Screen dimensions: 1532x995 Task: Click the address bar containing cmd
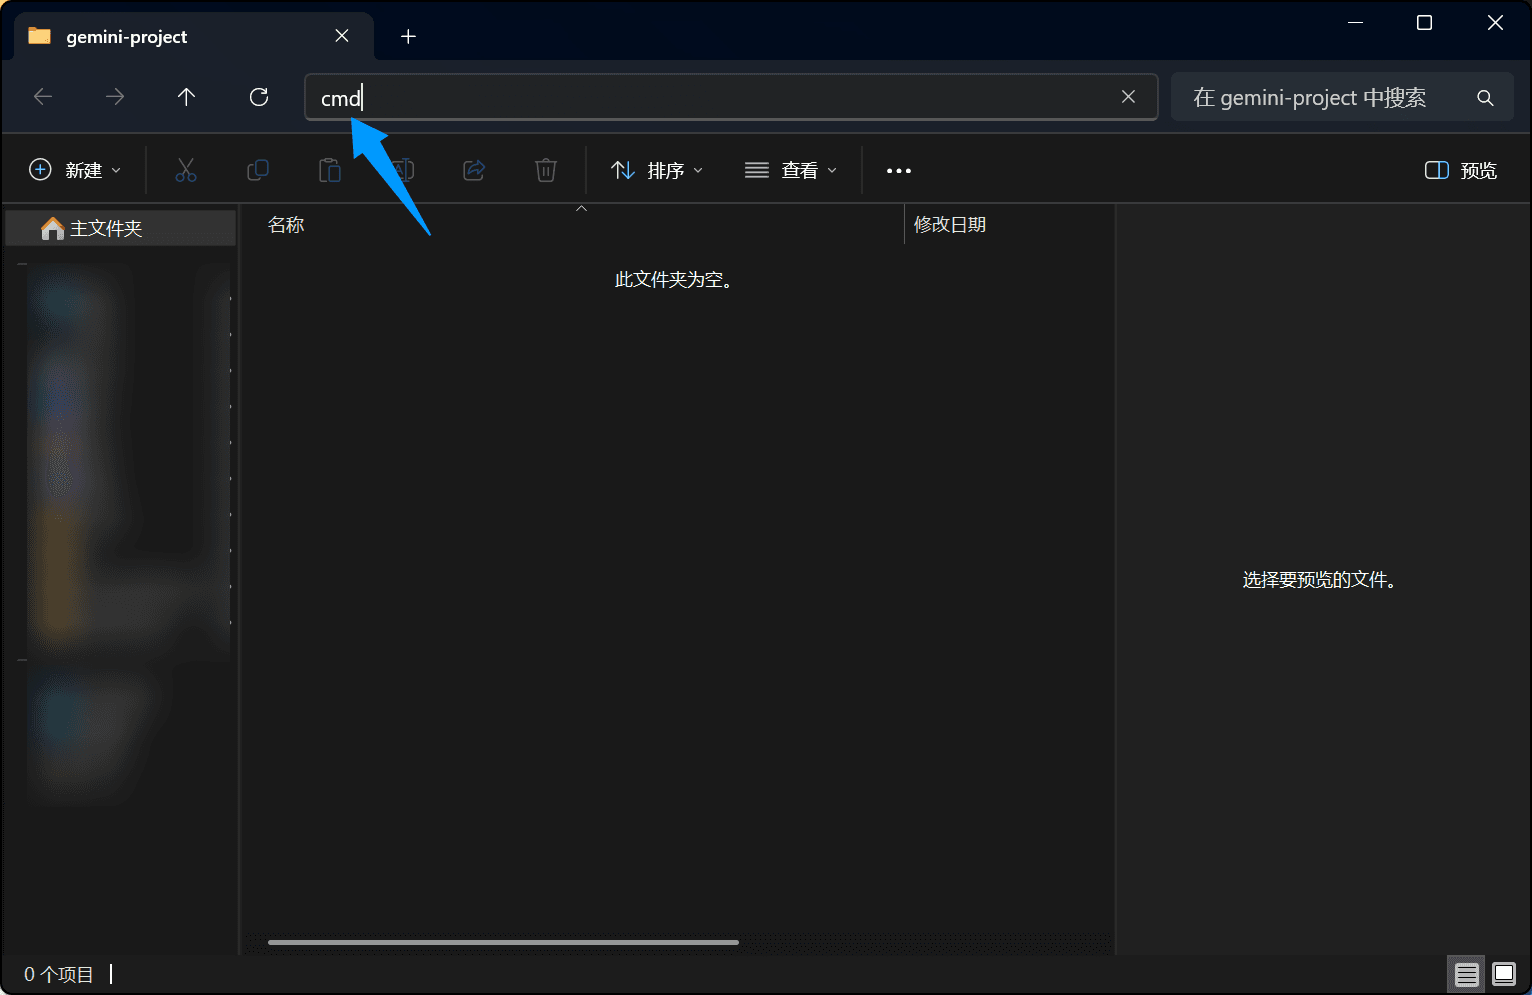click(x=731, y=97)
